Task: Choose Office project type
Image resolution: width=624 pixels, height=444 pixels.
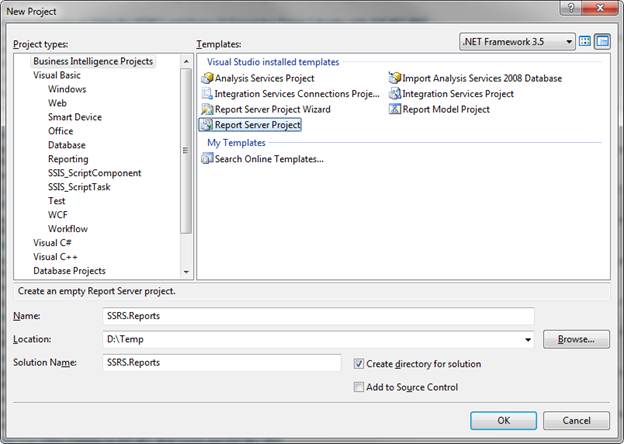Action: (60, 131)
